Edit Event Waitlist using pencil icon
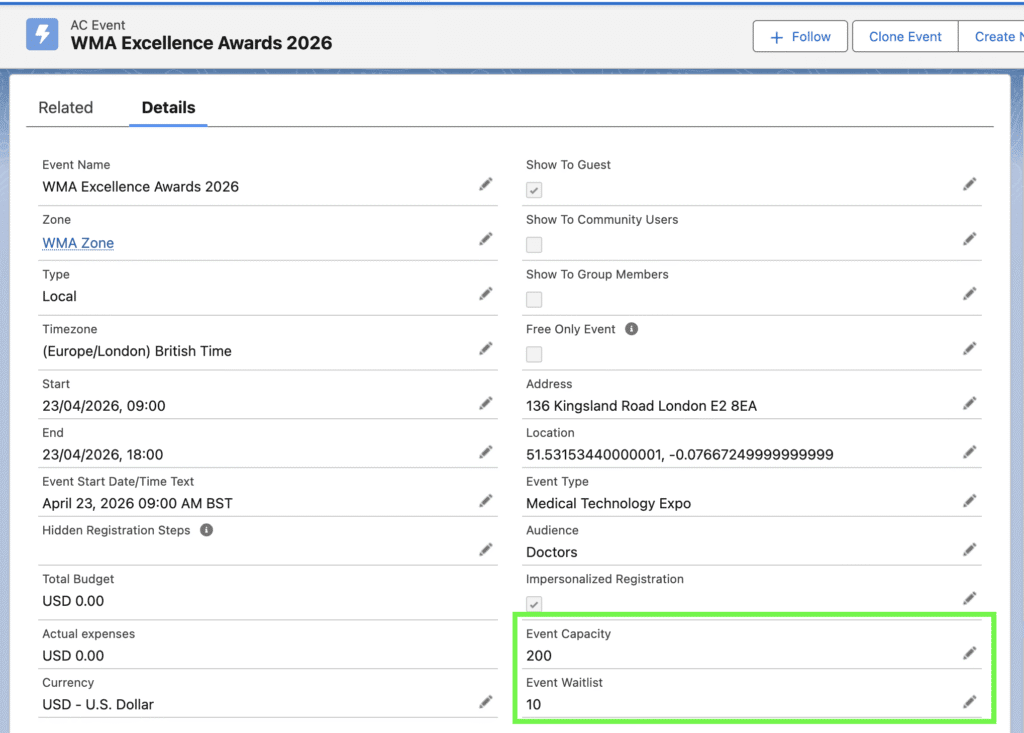The height and width of the screenshot is (733, 1024). (x=969, y=702)
